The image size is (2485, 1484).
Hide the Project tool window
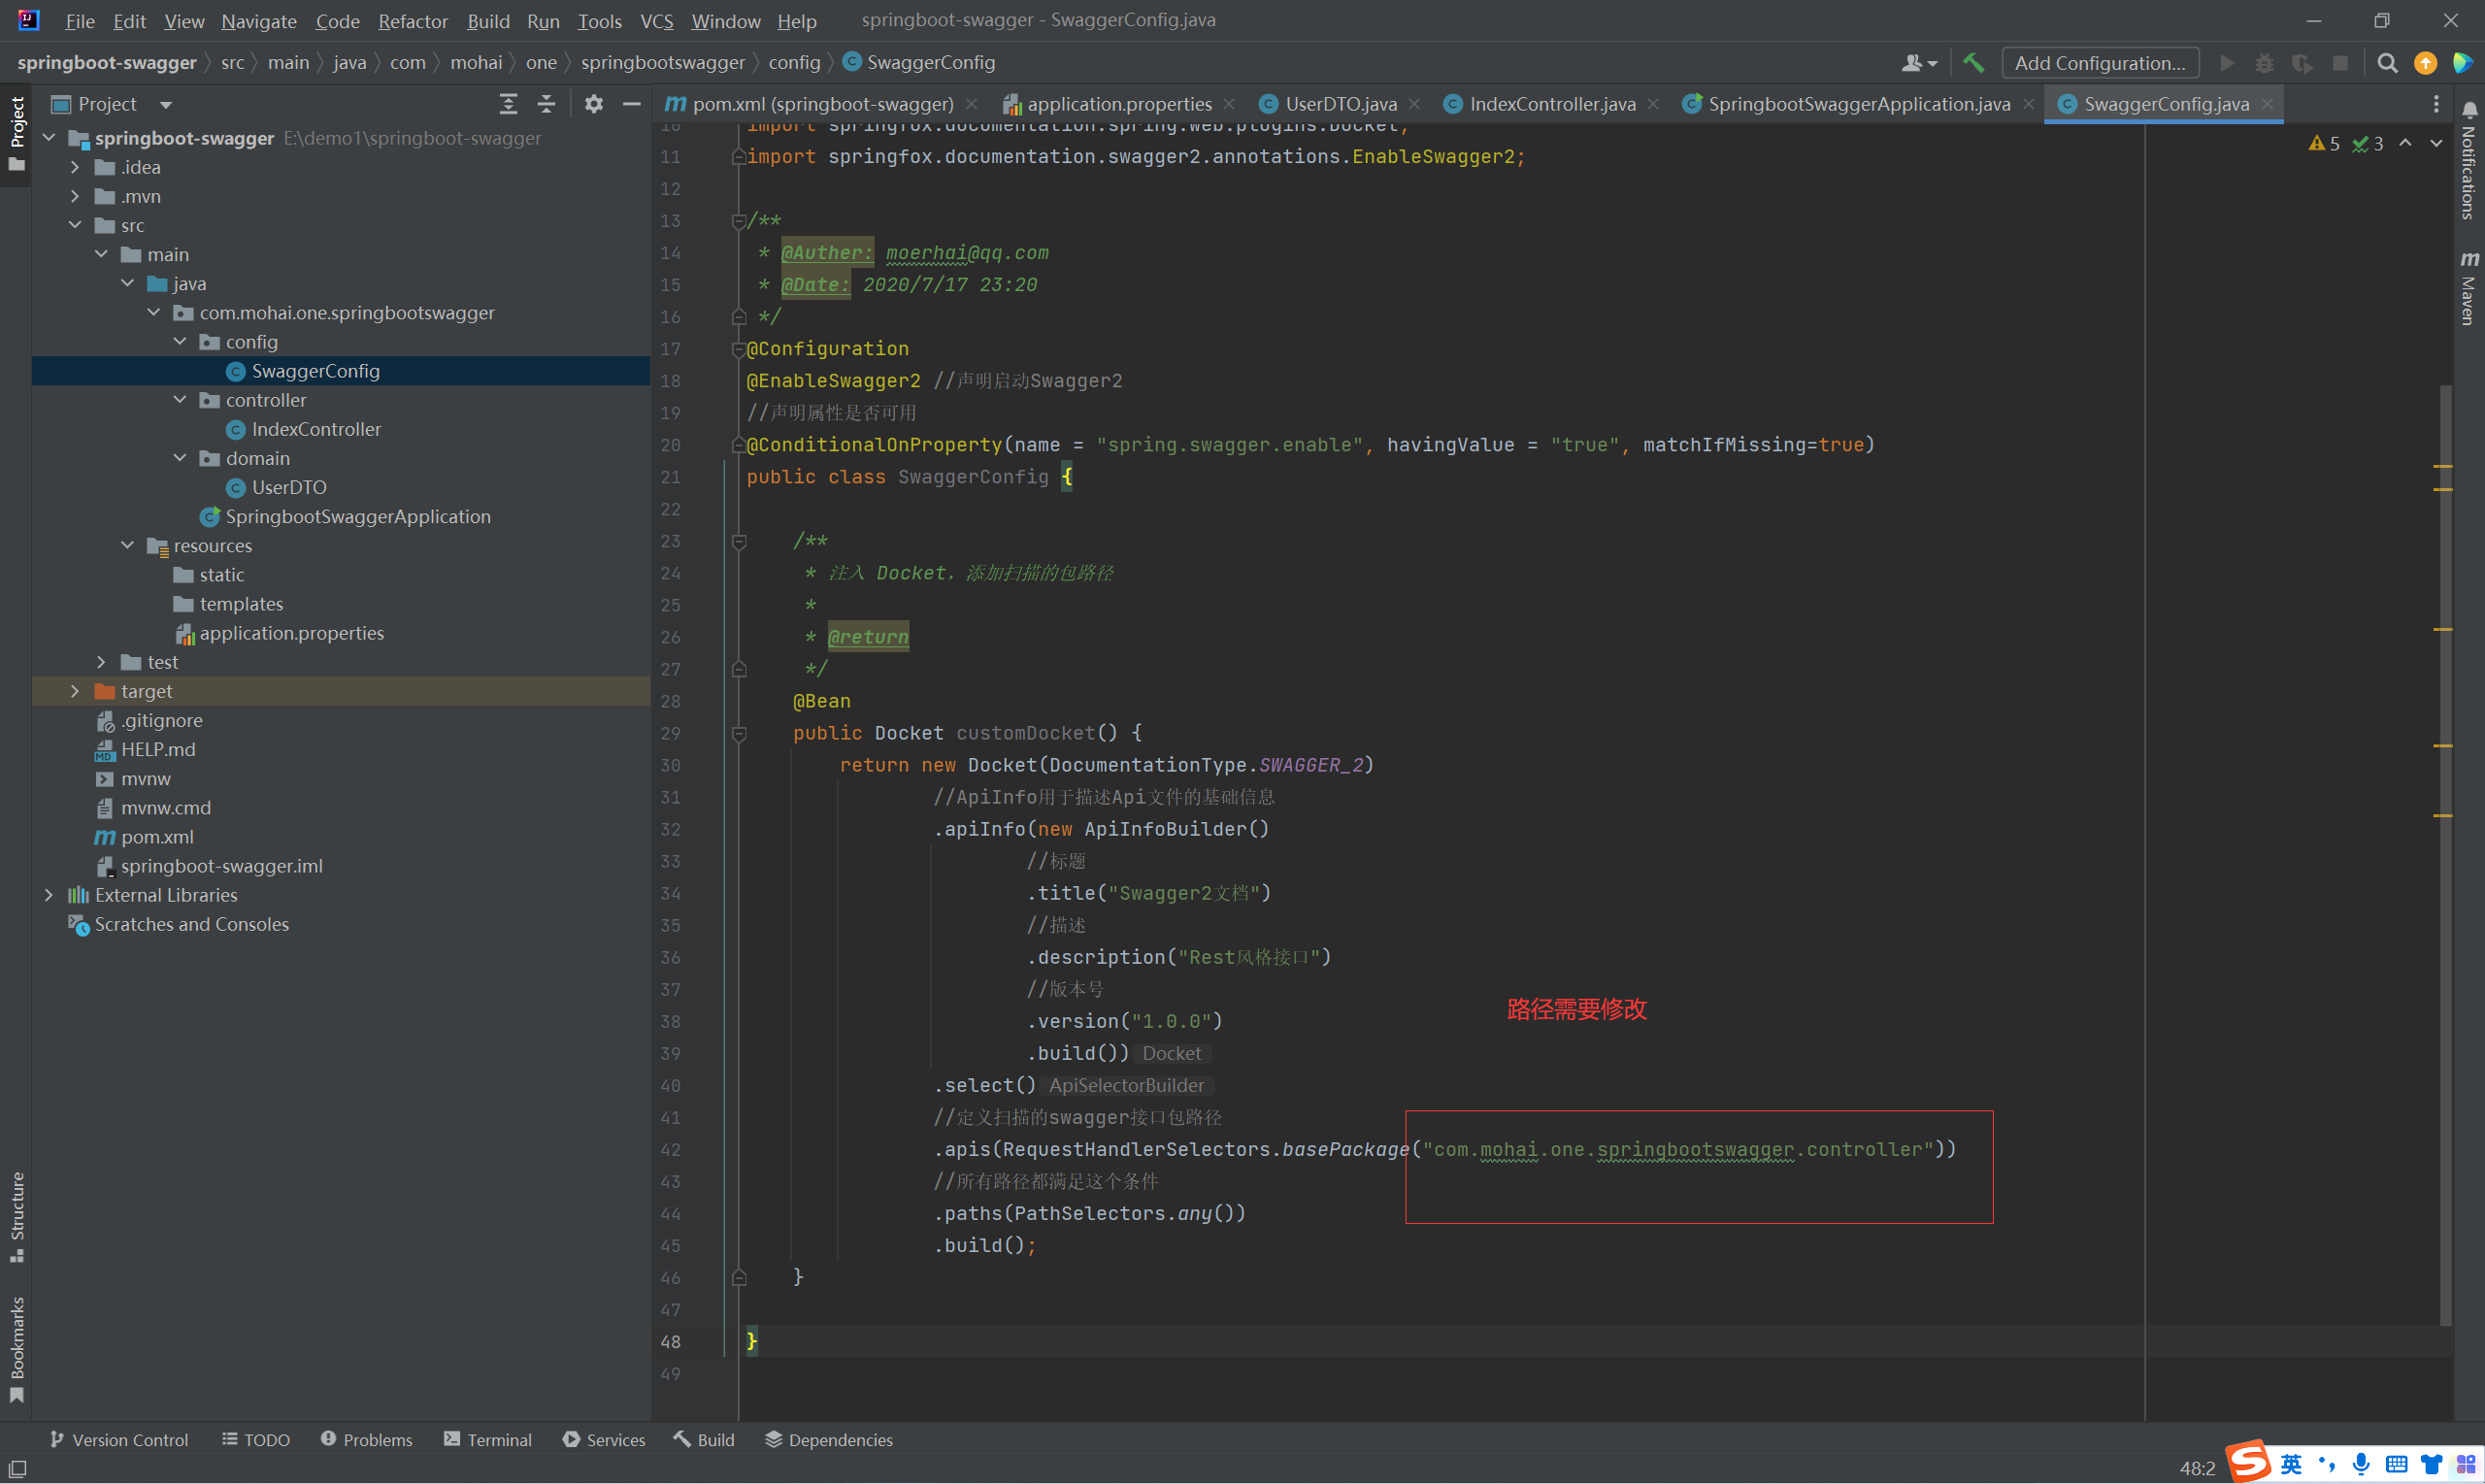631,104
